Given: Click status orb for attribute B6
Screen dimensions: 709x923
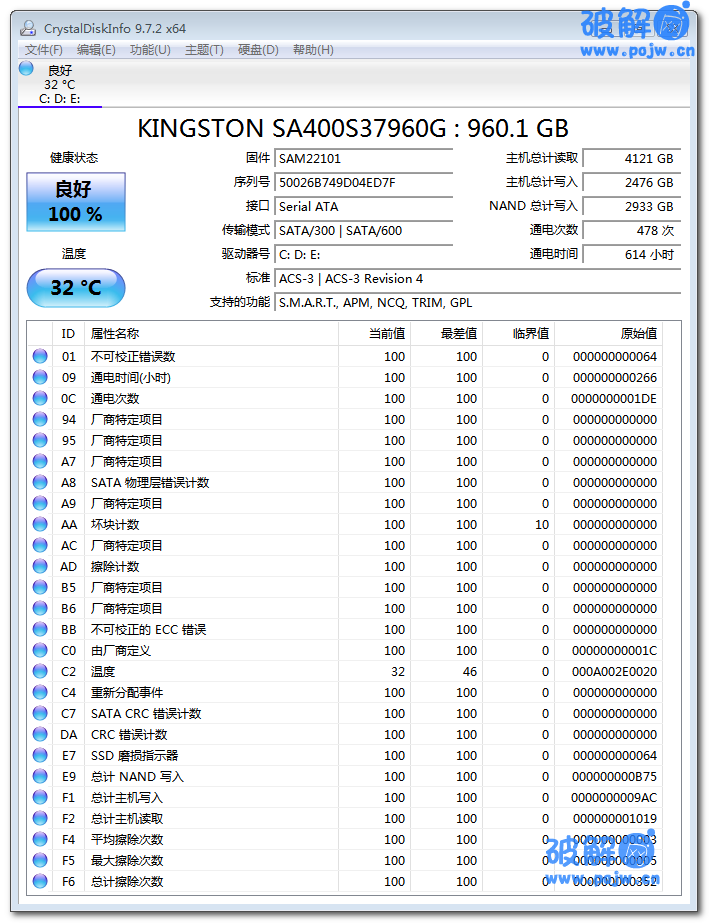Looking at the screenshot, I should [40, 608].
